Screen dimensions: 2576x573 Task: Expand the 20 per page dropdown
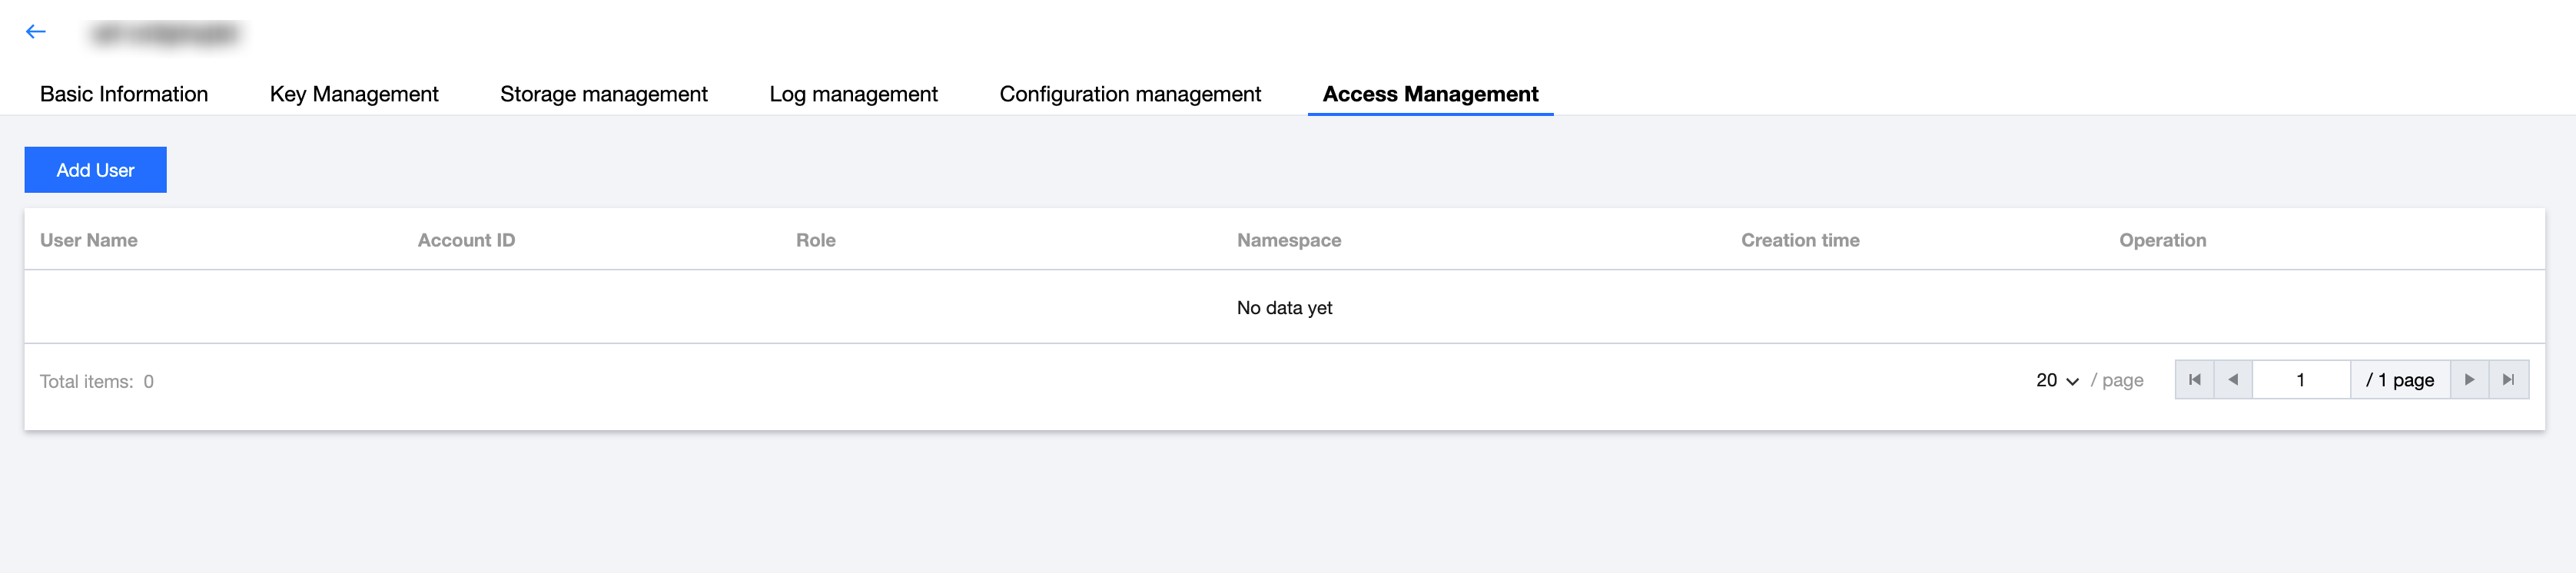coord(2057,381)
